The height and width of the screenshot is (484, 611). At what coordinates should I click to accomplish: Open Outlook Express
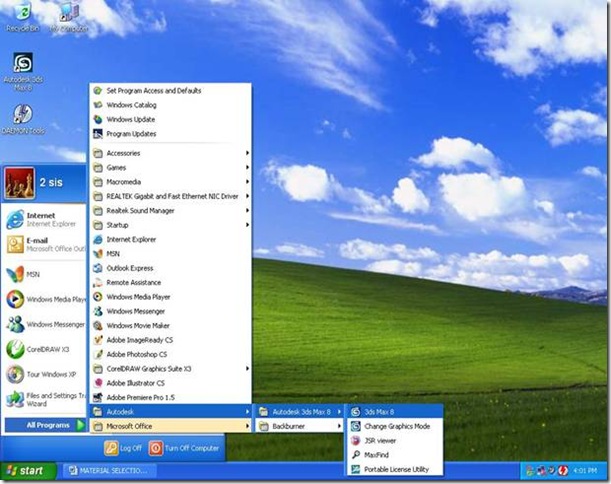click(x=170, y=268)
